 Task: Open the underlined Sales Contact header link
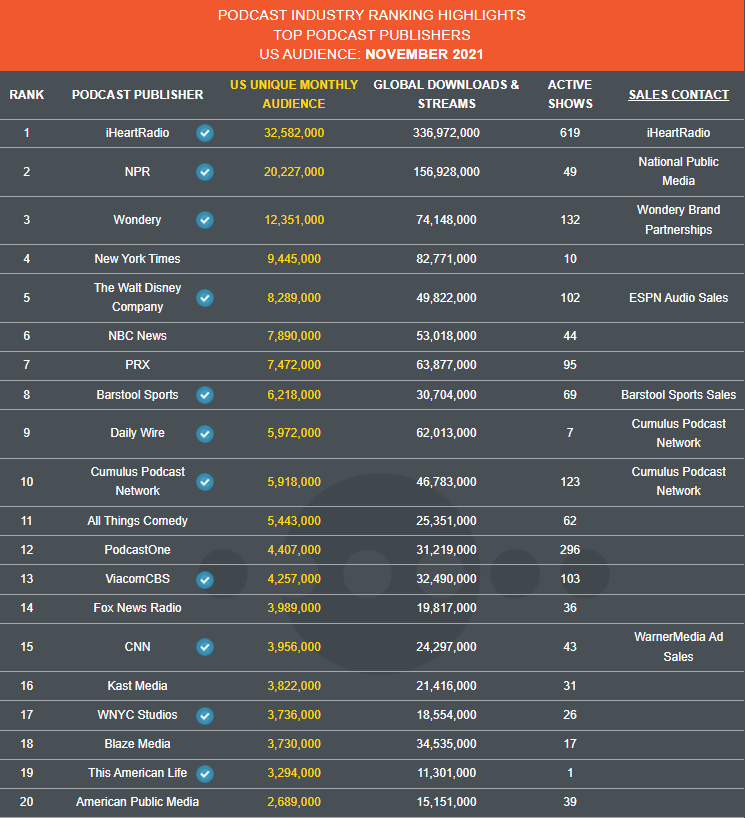[678, 95]
